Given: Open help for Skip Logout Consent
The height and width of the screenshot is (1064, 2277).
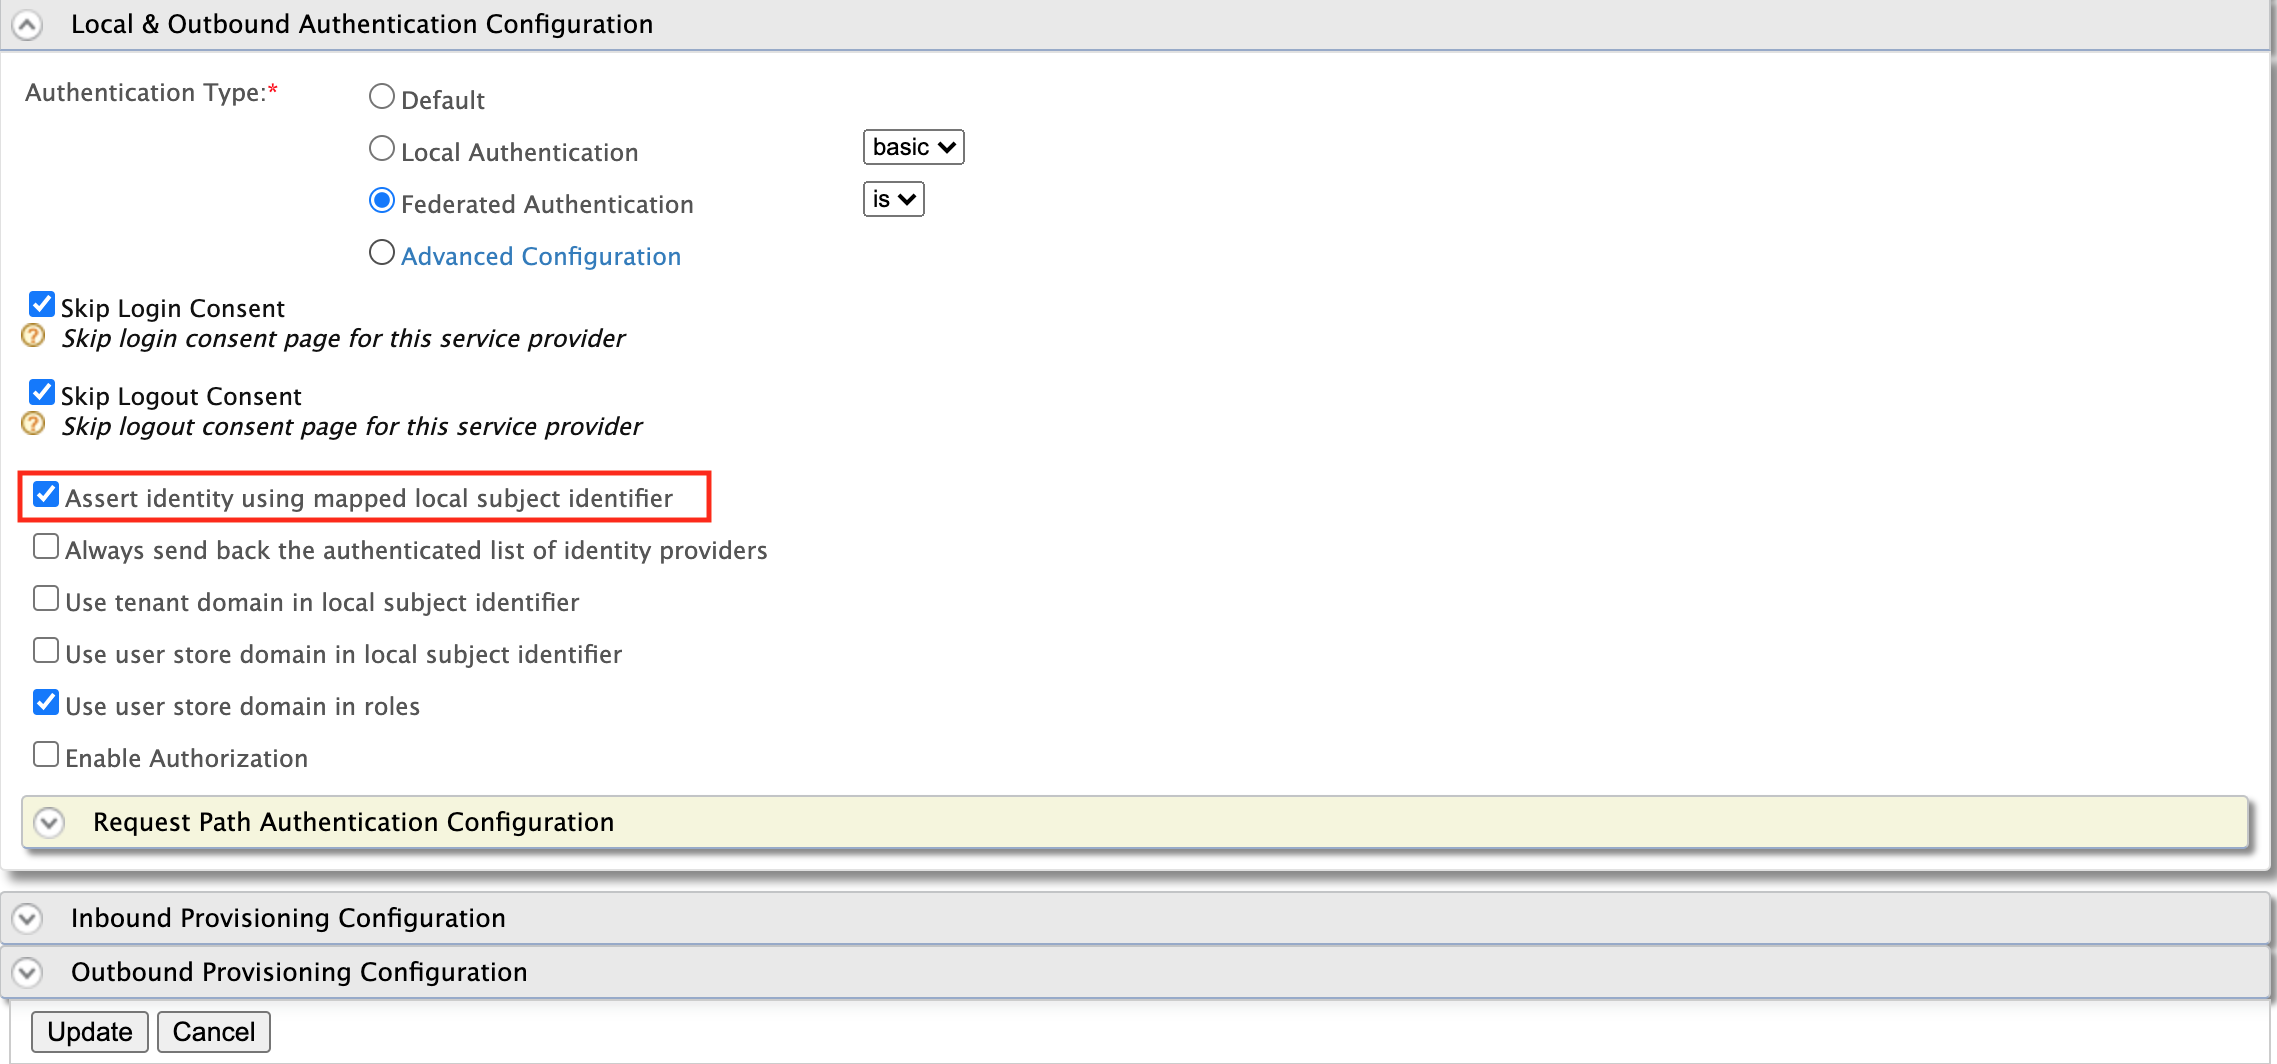Looking at the screenshot, I should point(32,424).
